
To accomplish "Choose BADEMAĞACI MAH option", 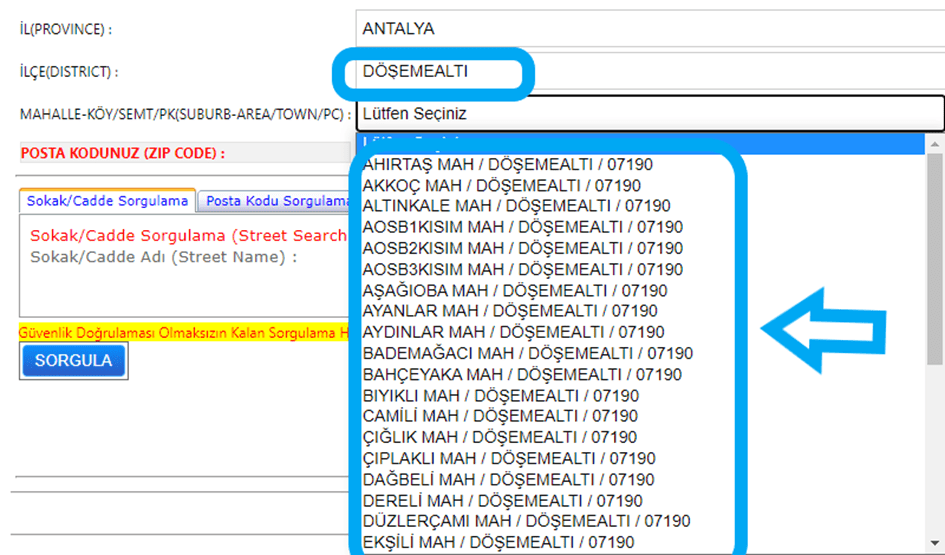I will (528, 353).
